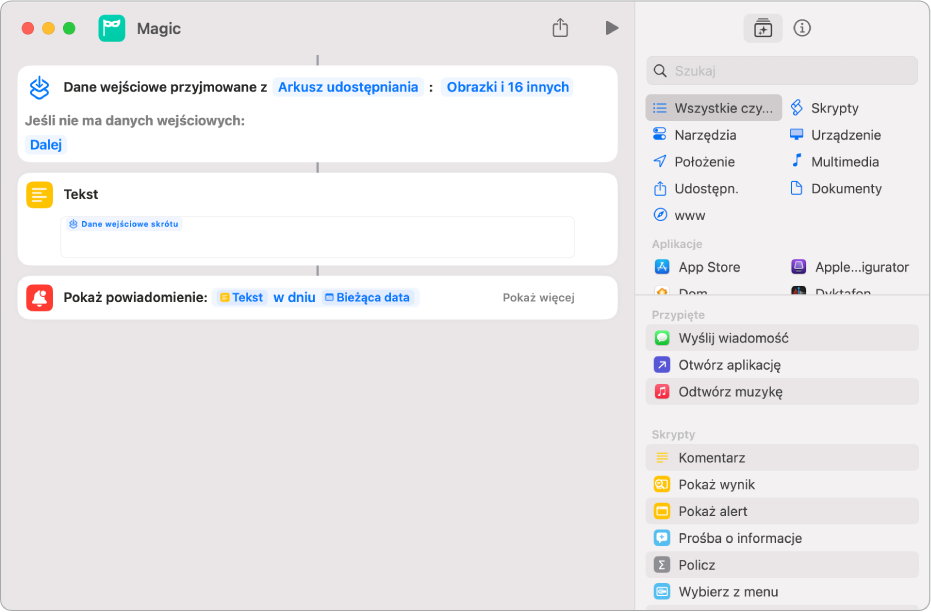This screenshot has width=931, height=612.
Task: Click the Magic shortcut mask icon
Action: point(112,28)
